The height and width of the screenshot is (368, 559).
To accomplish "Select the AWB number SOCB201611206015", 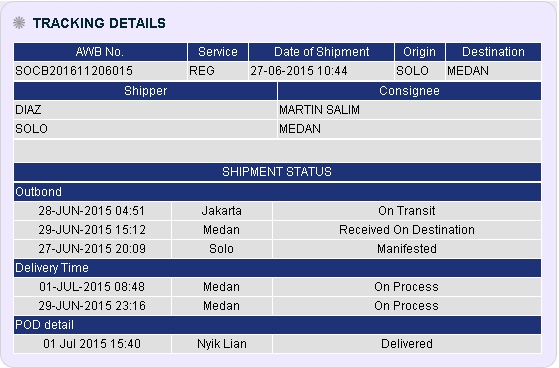I will (x=74, y=71).
